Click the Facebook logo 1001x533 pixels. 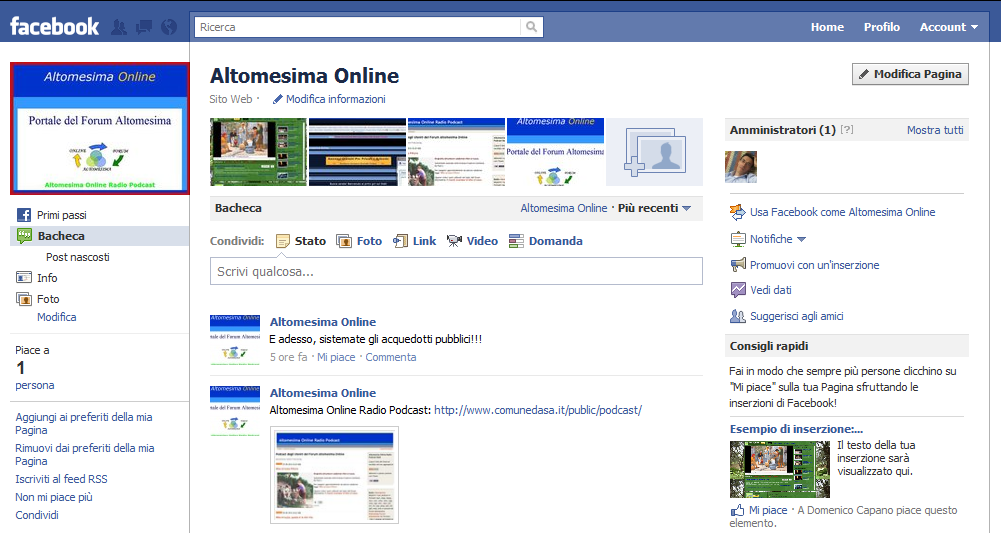pyautogui.click(x=54, y=27)
